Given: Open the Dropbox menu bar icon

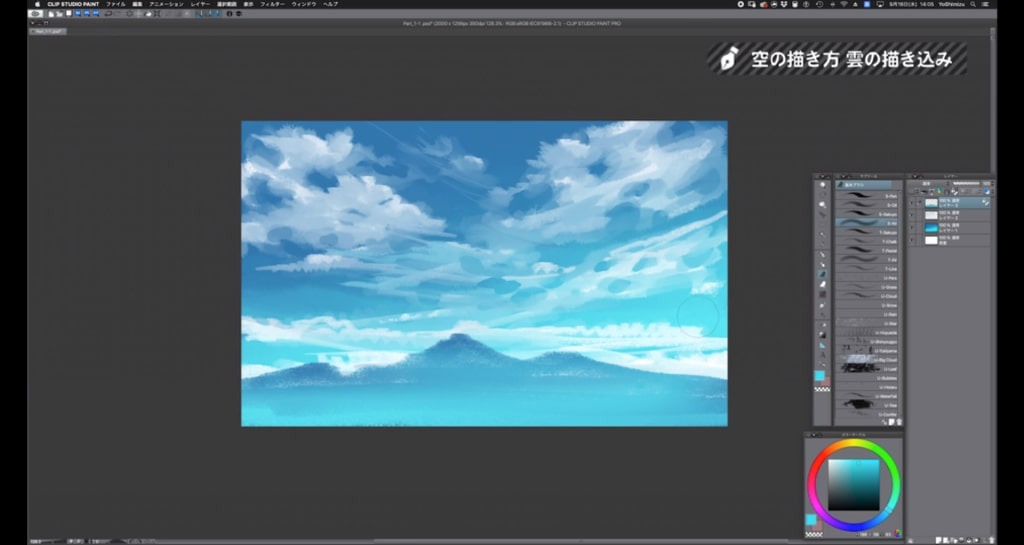Looking at the screenshot, I should point(784,4).
